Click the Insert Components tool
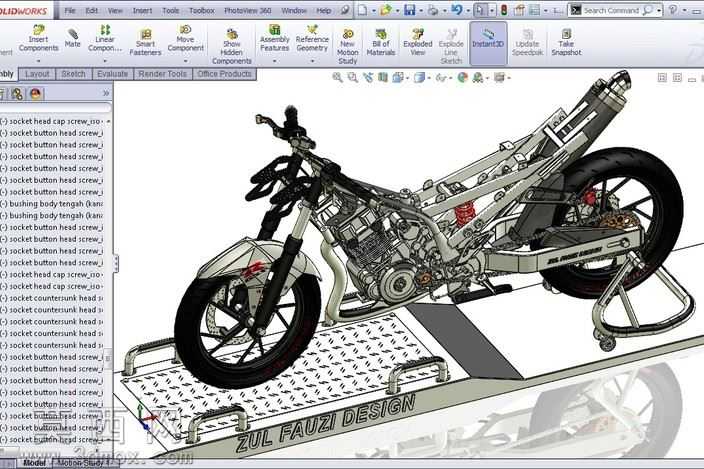Viewport: 704px width, 469px height. point(38,39)
